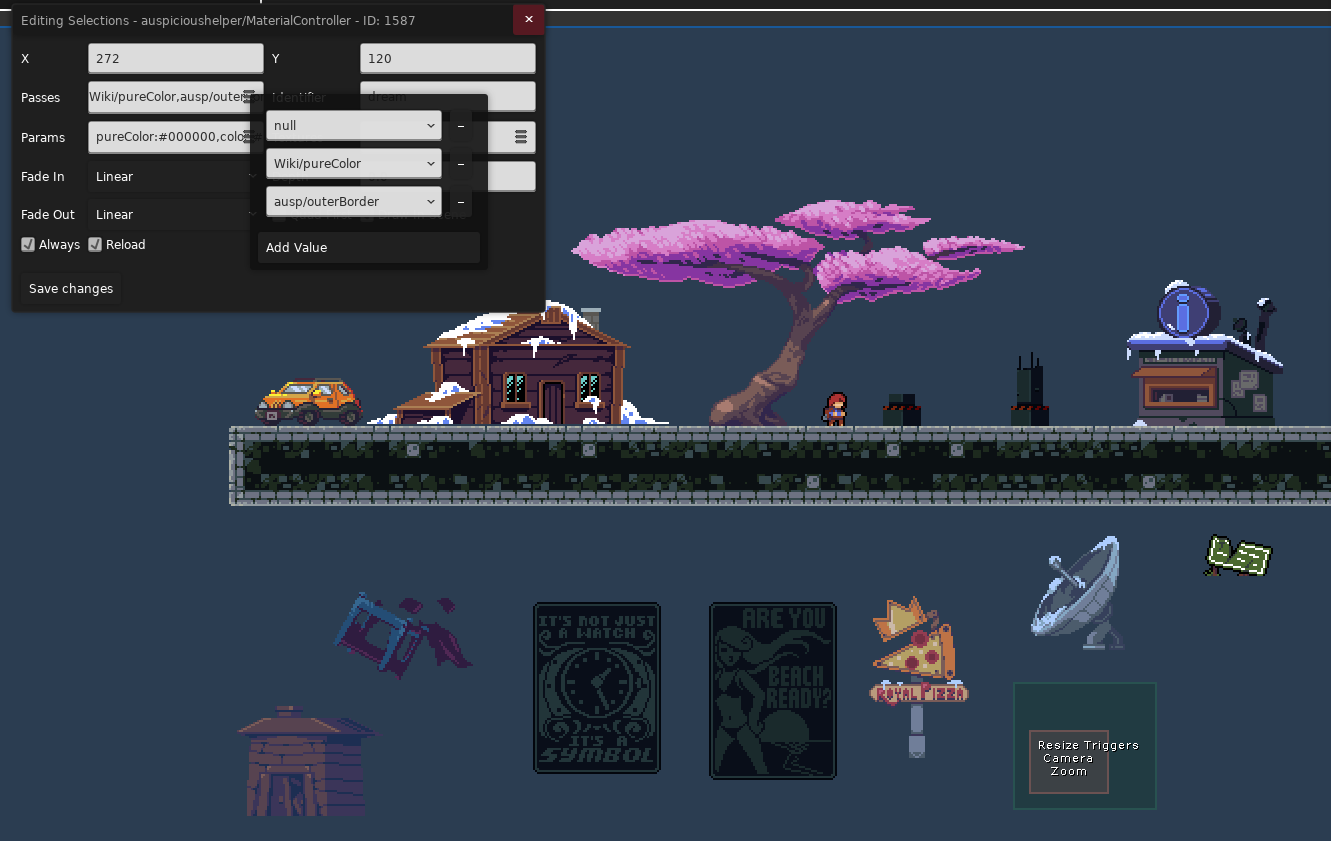Click the X coordinate input field

coord(175,59)
